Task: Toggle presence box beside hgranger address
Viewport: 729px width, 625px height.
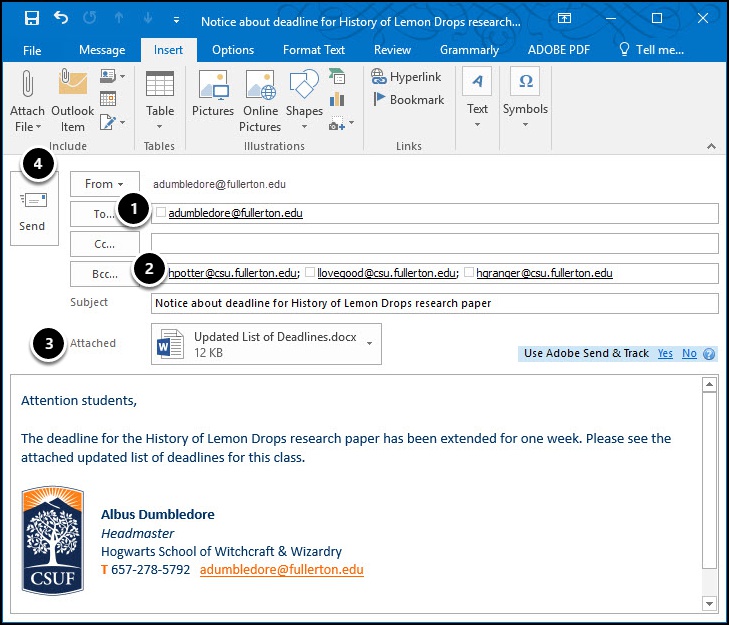Action: (x=469, y=272)
